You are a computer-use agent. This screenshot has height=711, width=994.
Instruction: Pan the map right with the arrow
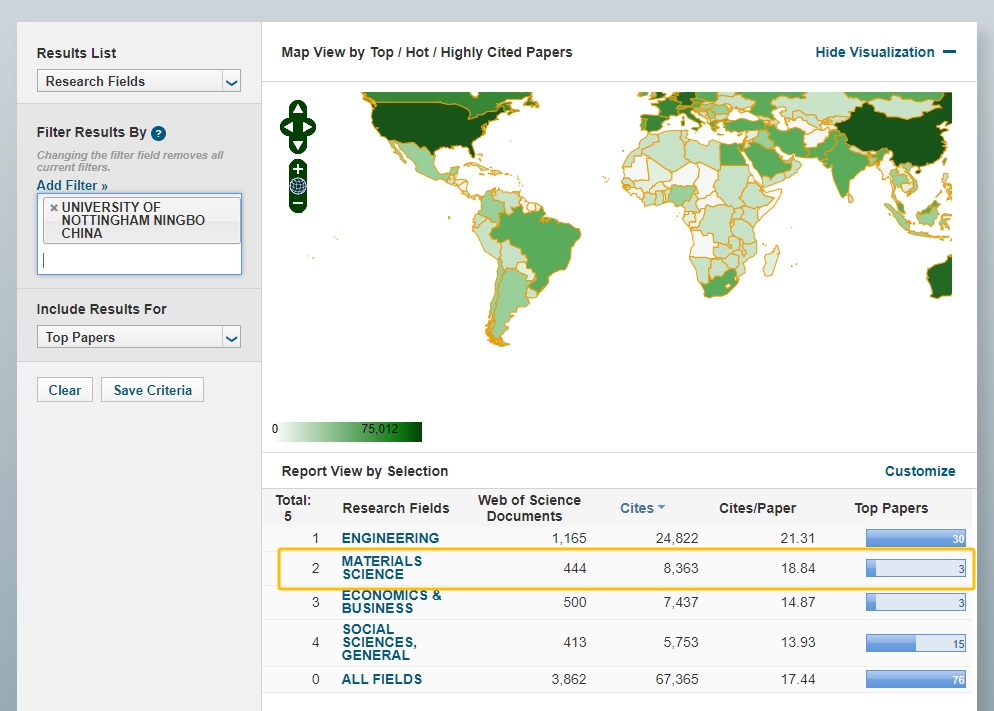[x=308, y=127]
